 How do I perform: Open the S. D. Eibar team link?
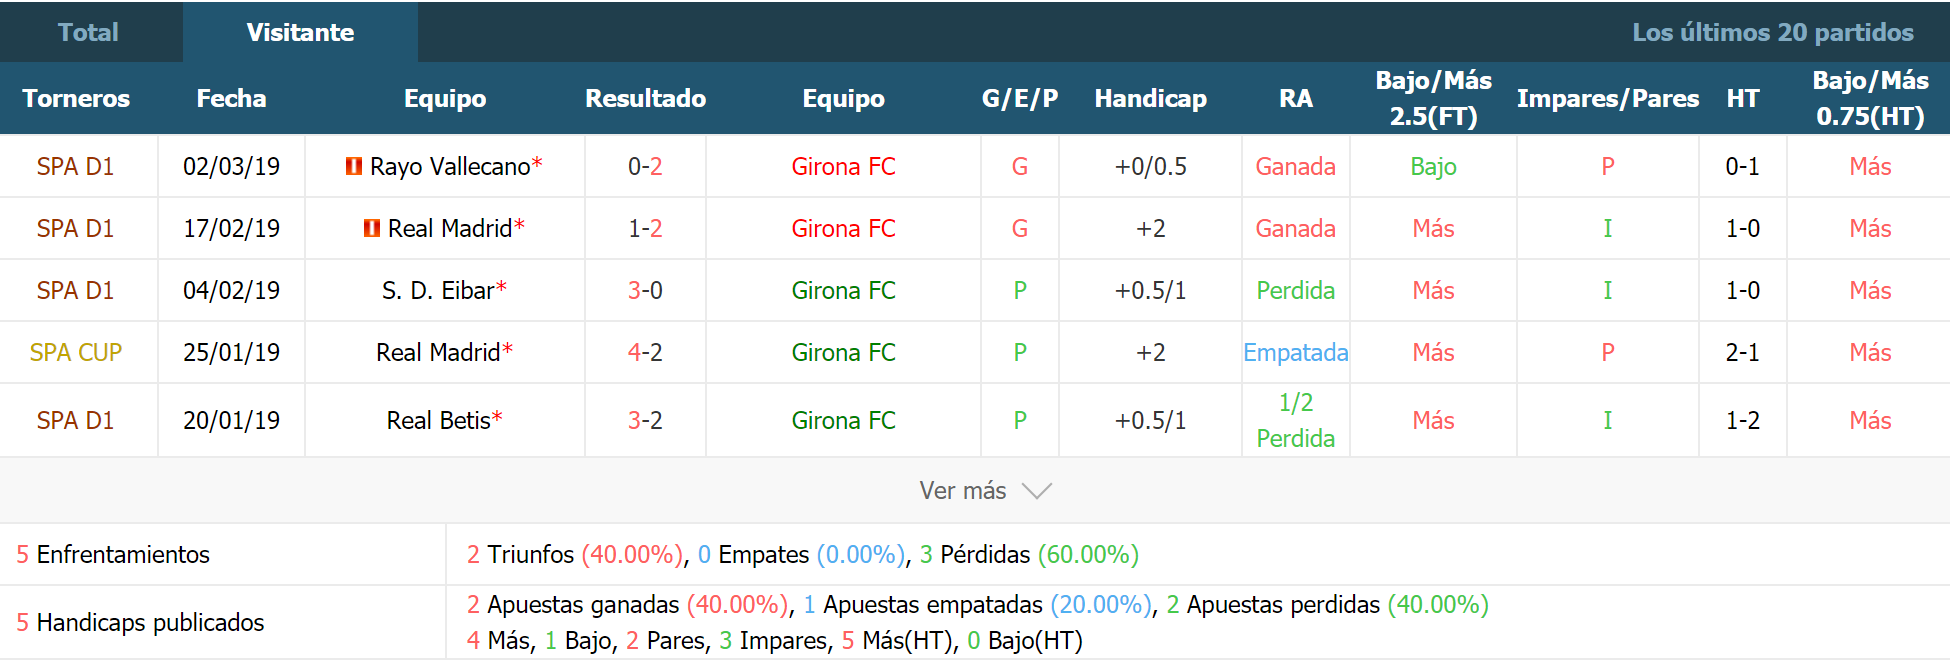coord(438,290)
